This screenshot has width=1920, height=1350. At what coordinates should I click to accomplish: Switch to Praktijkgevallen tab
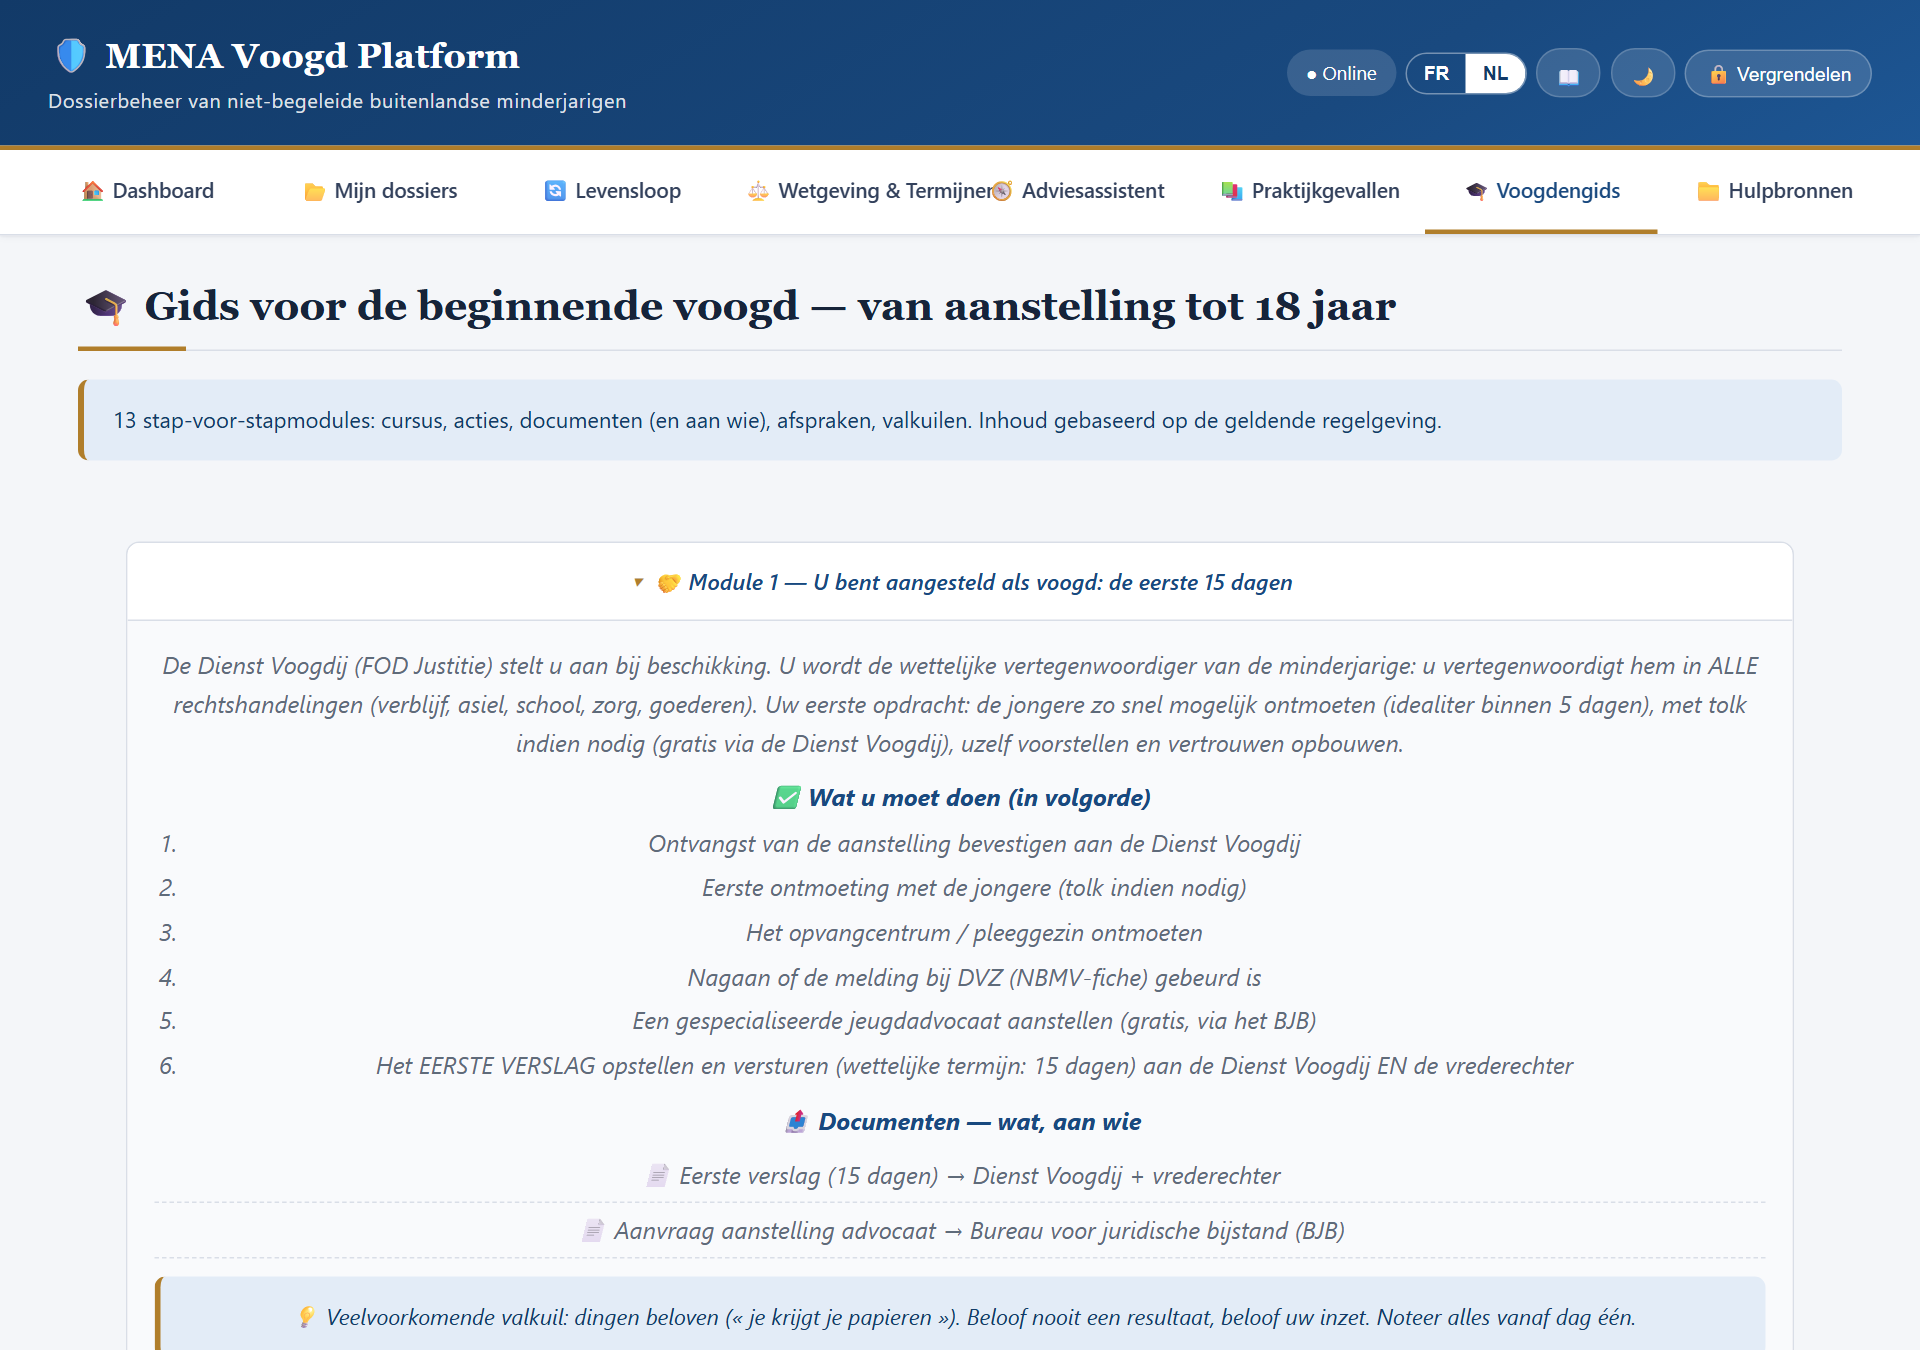coord(1310,191)
